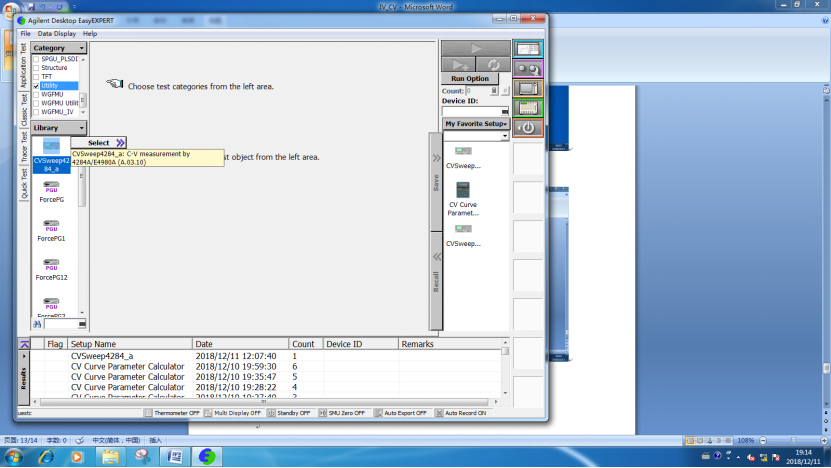Viewport: 831px width, 468px height.
Task: Select the ForcePG12 library item
Action: click(x=51, y=270)
